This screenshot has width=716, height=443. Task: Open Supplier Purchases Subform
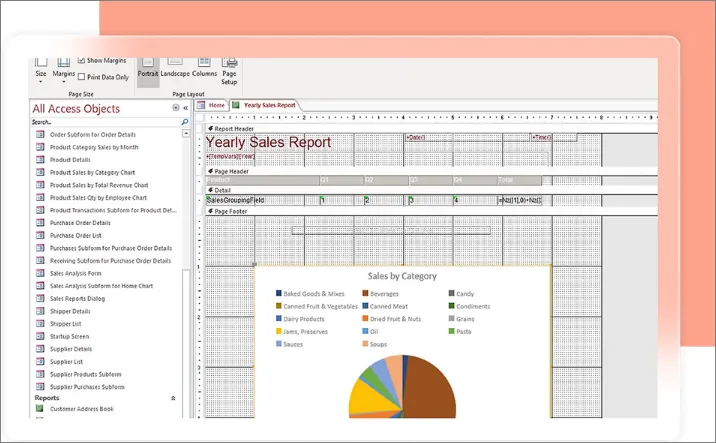click(x=87, y=387)
